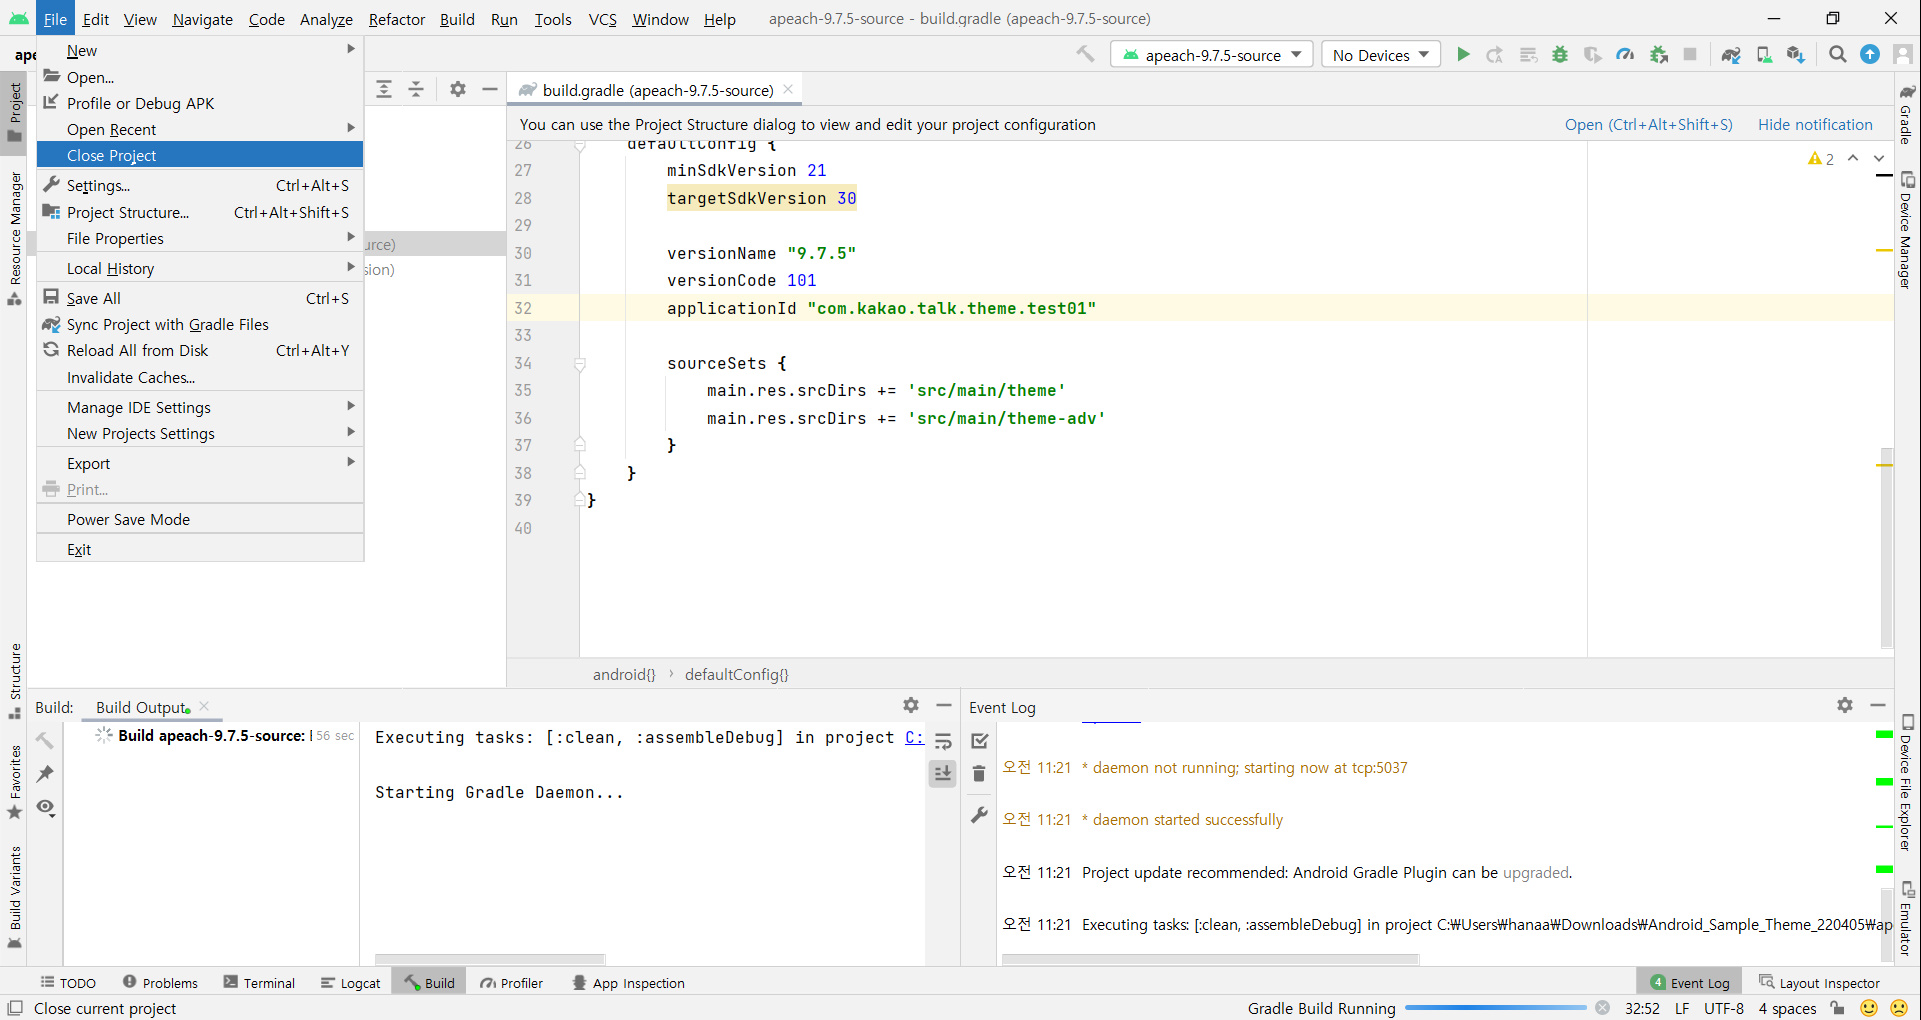This screenshot has width=1921, height=1020.
Task: Expand the Export submenu
Action: coord(200,463)
